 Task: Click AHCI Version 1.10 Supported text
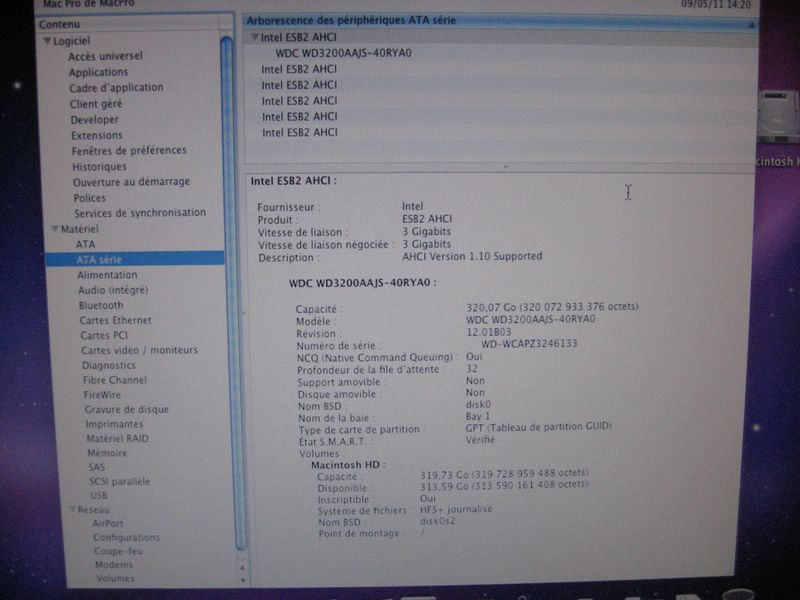click(x=472, y=257)
